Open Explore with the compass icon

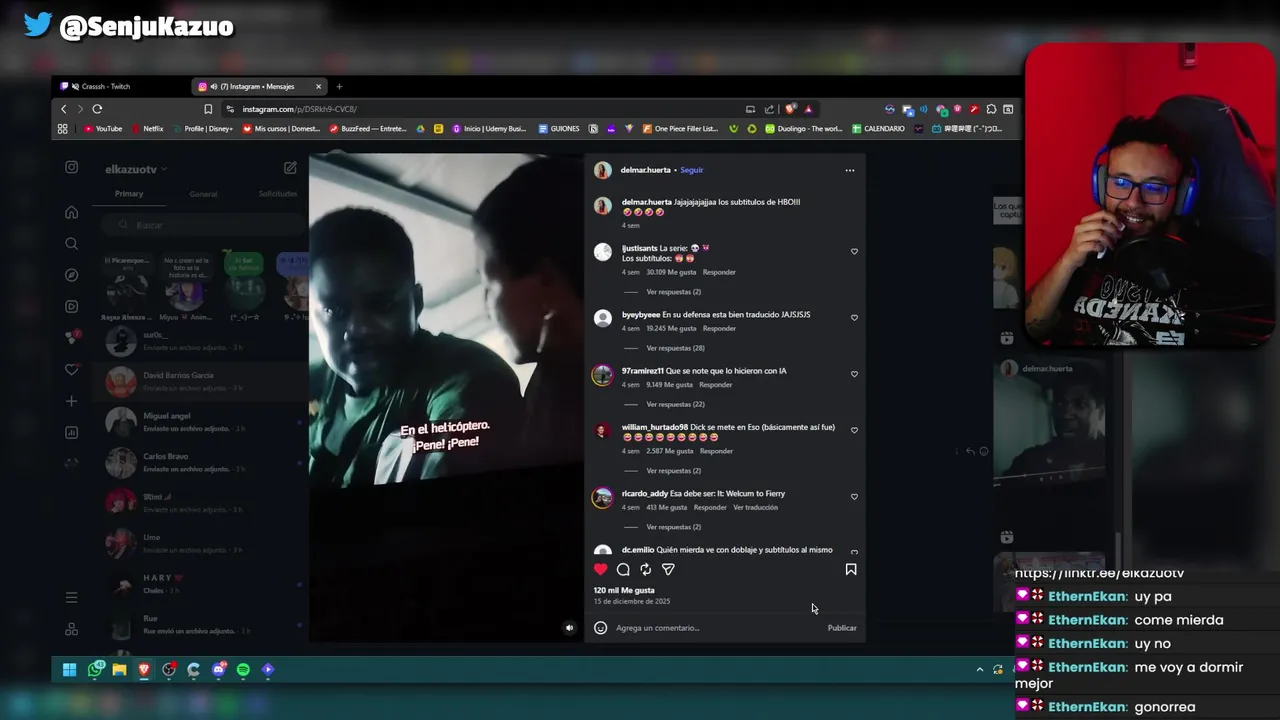[71, 275]
